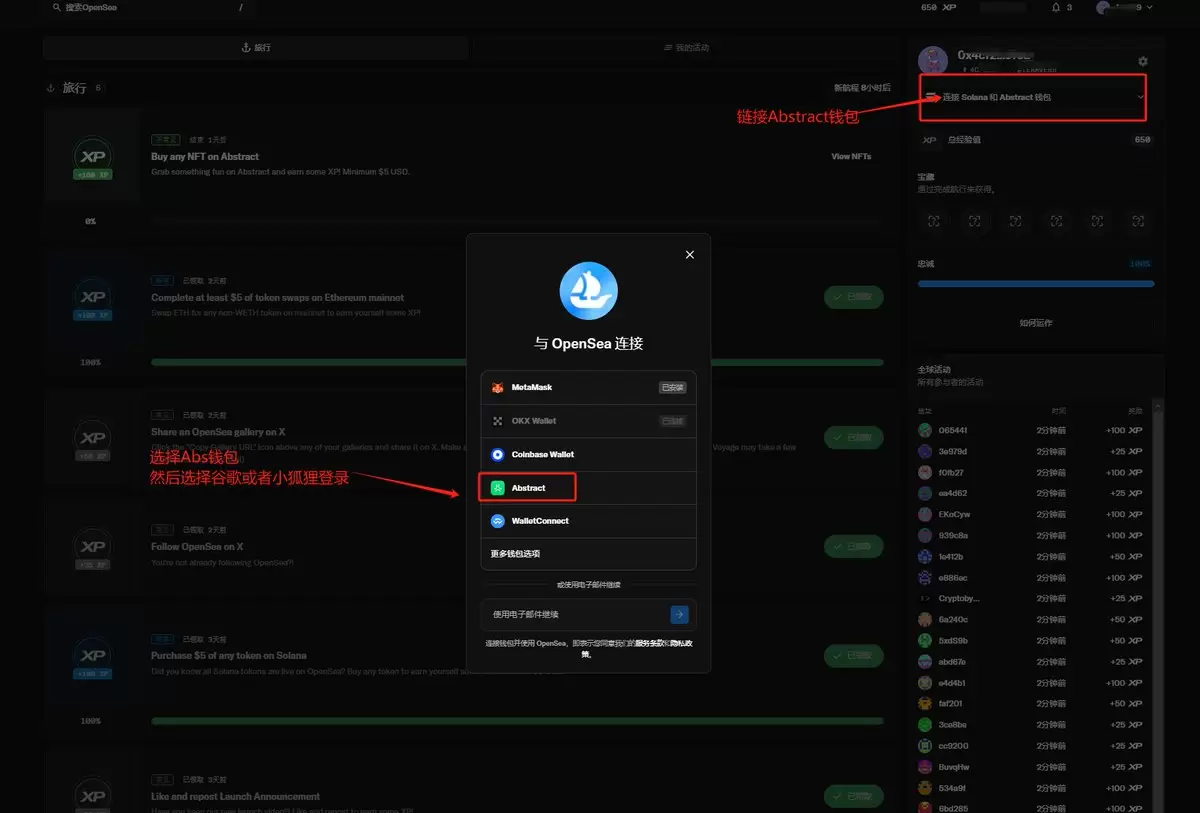Choose Coinbase Wallet option
Screen dimensions: 1200x813
pos(588,455)
